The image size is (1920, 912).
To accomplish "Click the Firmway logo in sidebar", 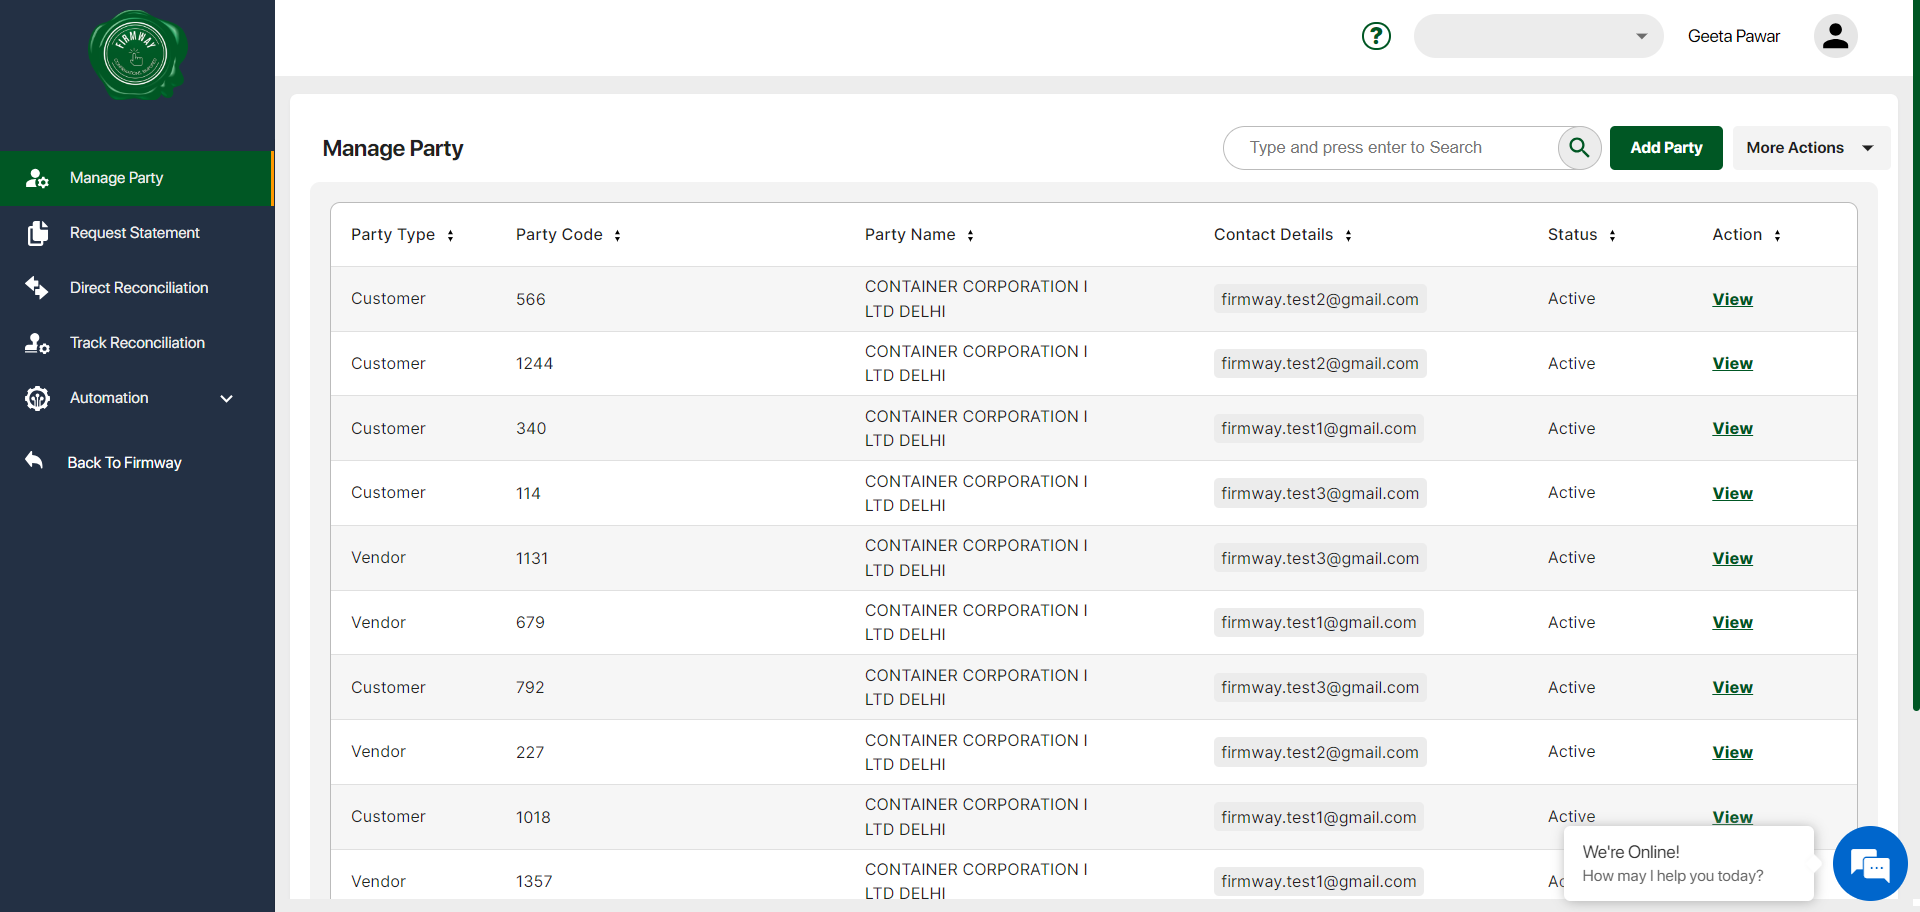I will pyautogui.click(x=137, y=55).
